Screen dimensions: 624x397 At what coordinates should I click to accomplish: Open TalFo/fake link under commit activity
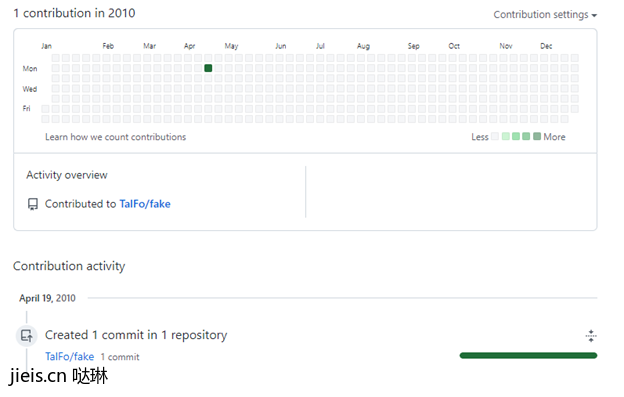pyautogui.click(x=70, y=356)
